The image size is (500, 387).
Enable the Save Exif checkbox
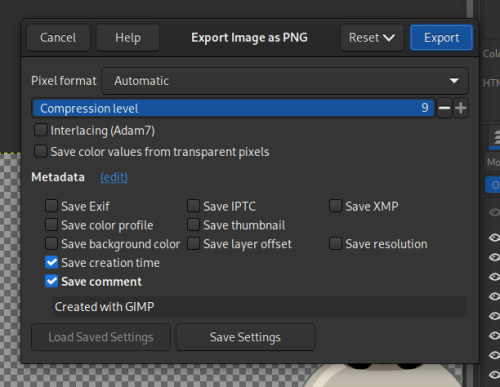(x=51, y=206)
